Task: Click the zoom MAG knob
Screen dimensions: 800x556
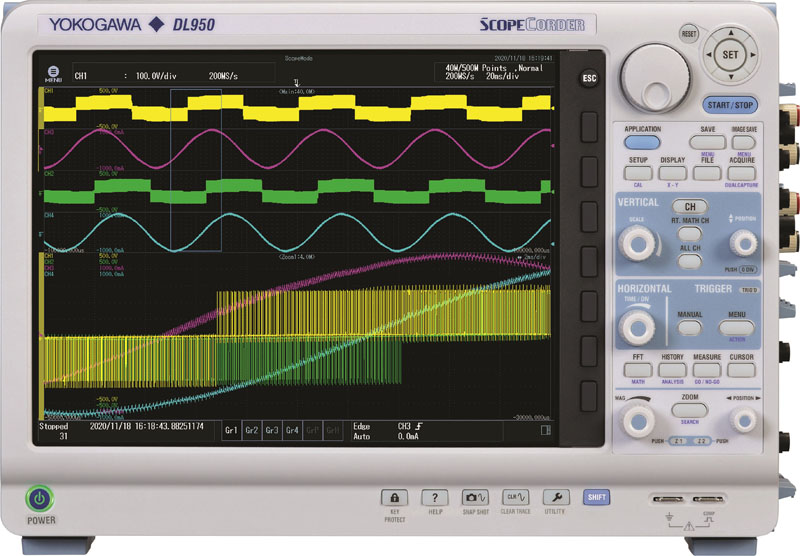Action: click(x=638, y=421)
